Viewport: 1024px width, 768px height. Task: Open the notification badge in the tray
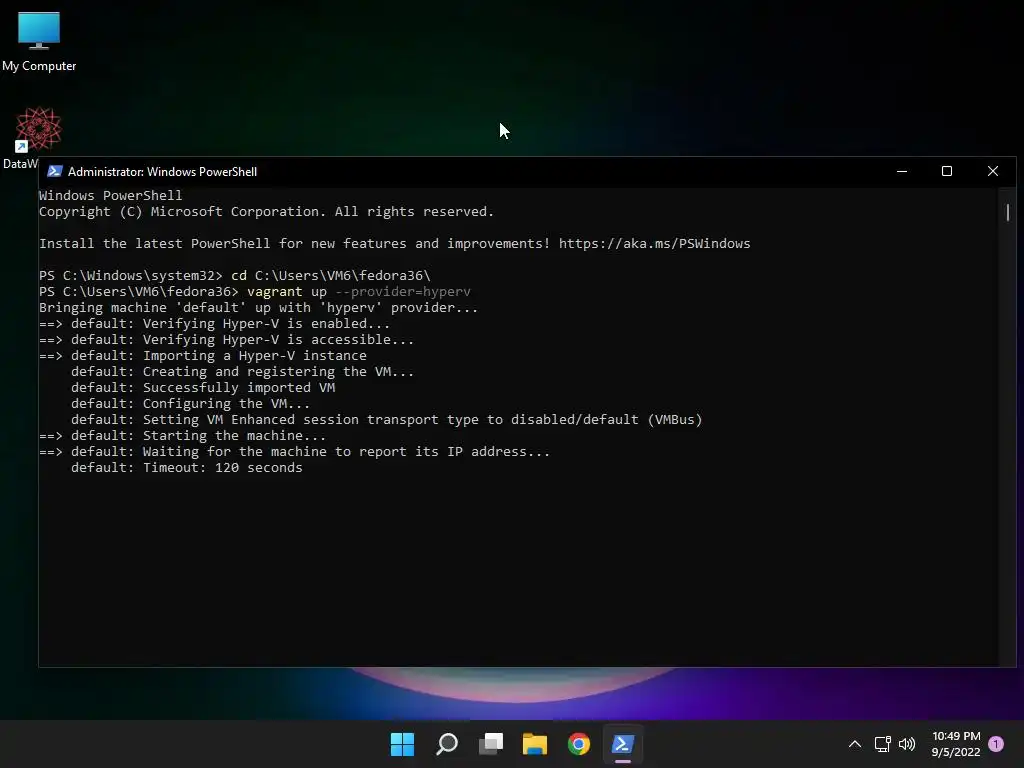[x=996, y=743]
